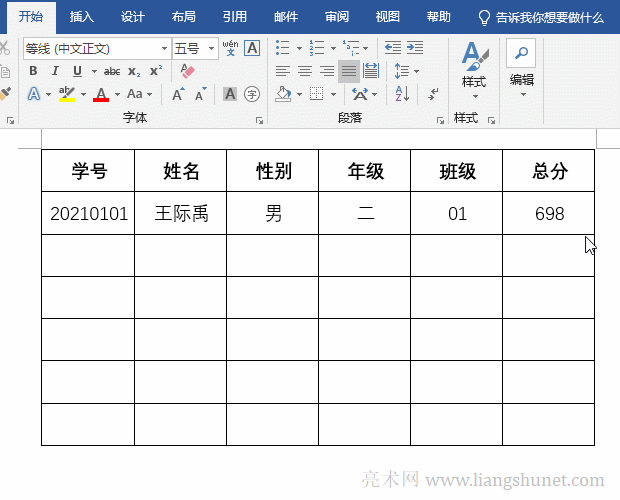This screenshot has width=620, height=500.
Task: Open numbering library dropdown arrow
Action: (x=333, y=48)
